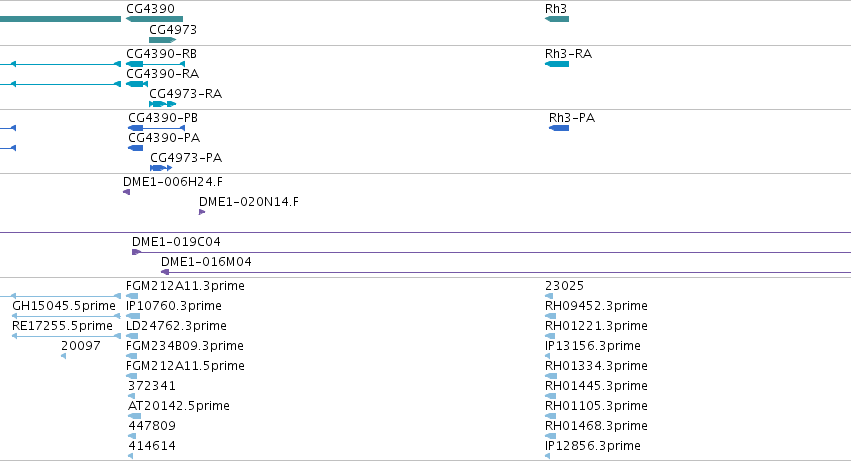Click the 23025 feature label
This screenshot has width=851, height=461.
coord(564,286)
